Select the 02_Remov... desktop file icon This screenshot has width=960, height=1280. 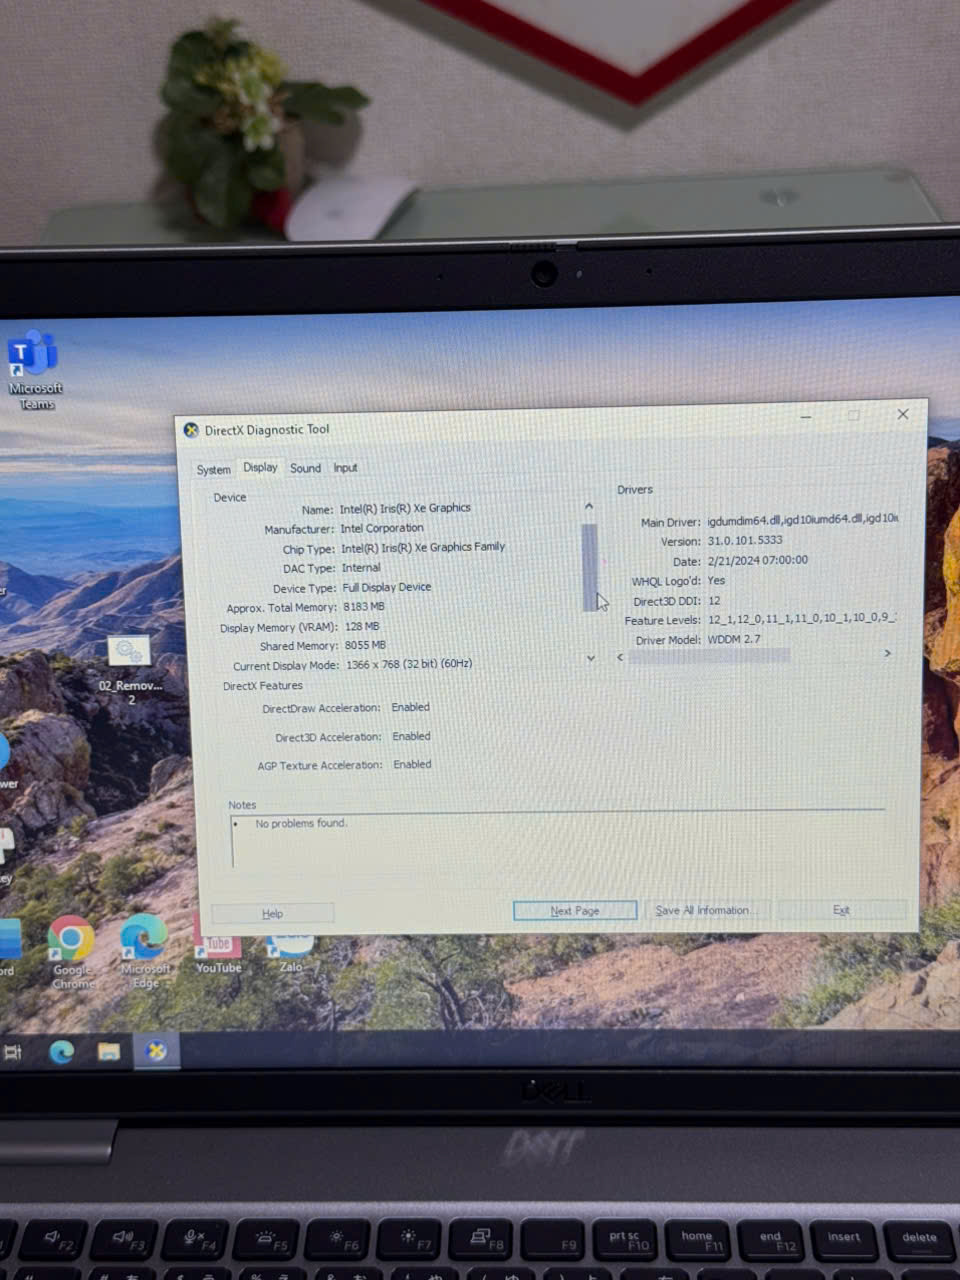pos(130,670)
